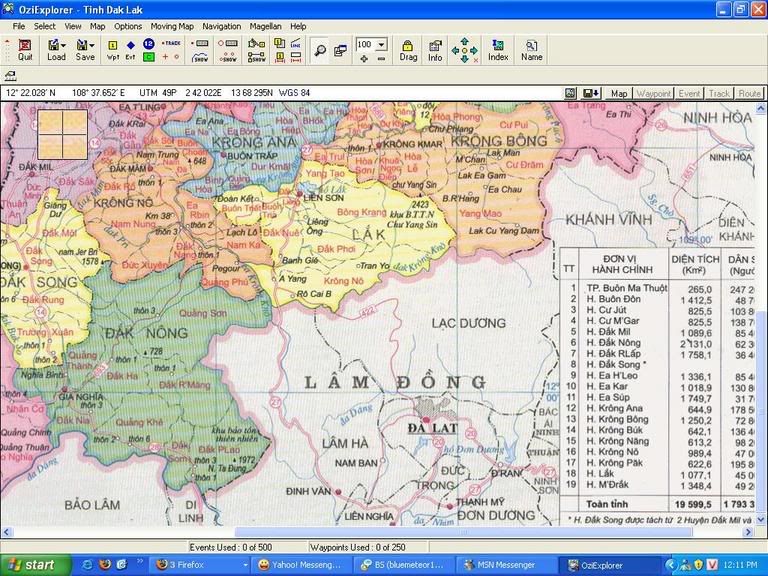Click the green C icon
The height and width of the screenshot is (576, 768).
point(148,57)
